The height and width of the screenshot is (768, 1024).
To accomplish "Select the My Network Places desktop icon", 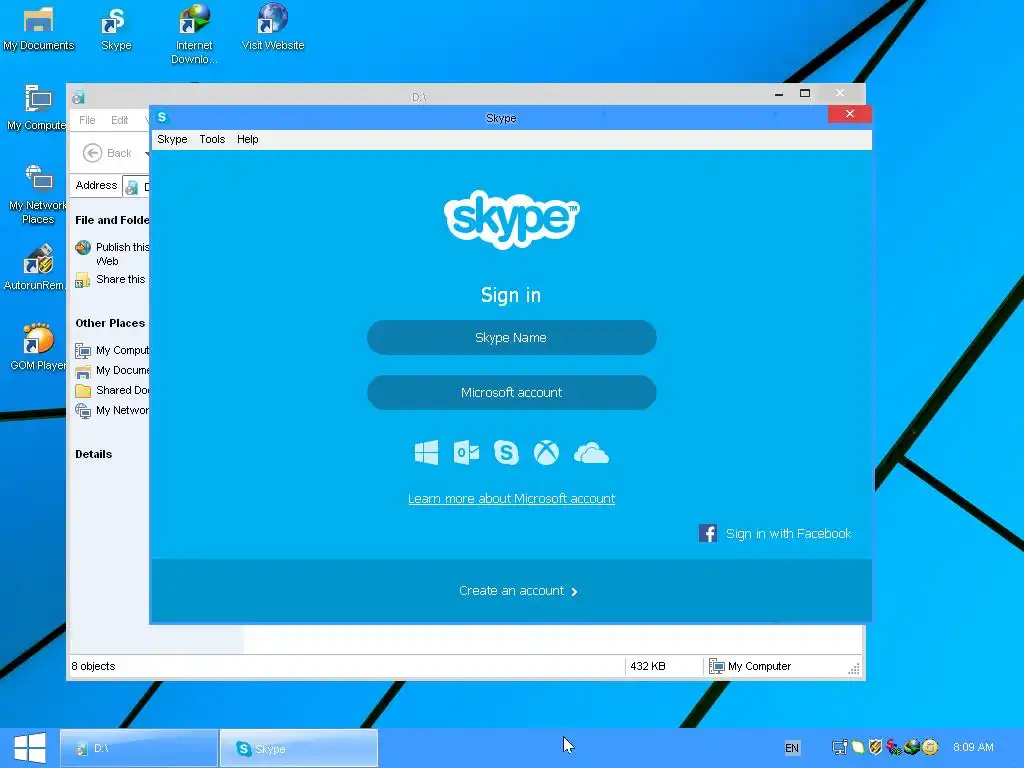I will pyautogui.click(x=38, y=194).
